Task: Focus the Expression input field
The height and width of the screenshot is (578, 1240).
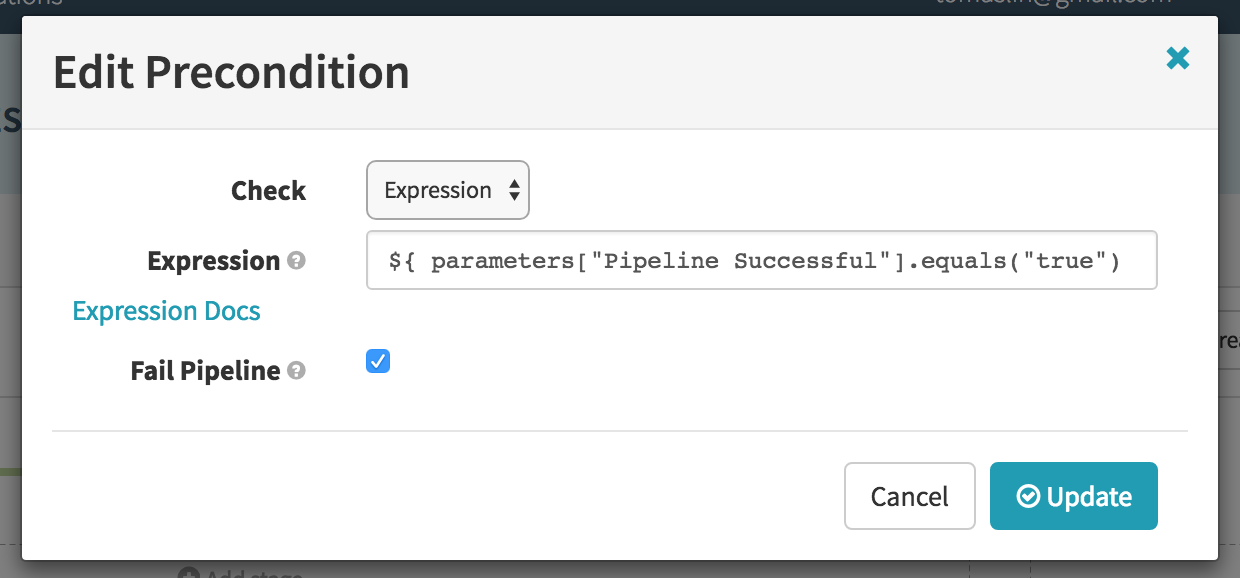Action: click(762, 261)
